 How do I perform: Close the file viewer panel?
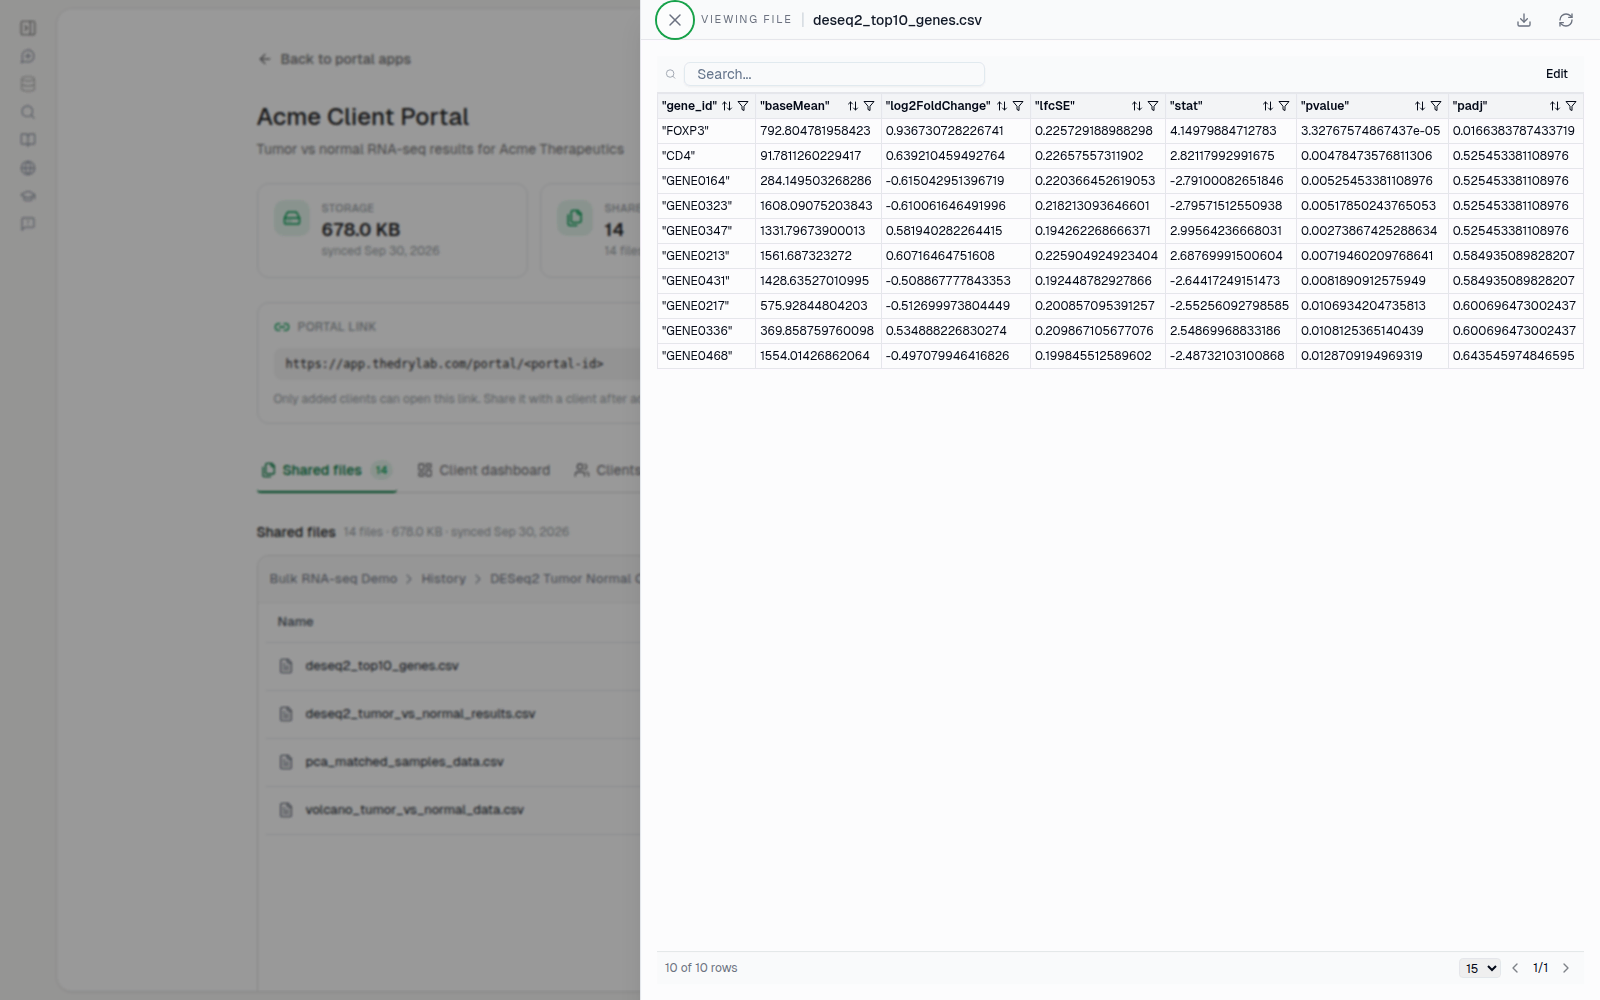click(675, 20)
